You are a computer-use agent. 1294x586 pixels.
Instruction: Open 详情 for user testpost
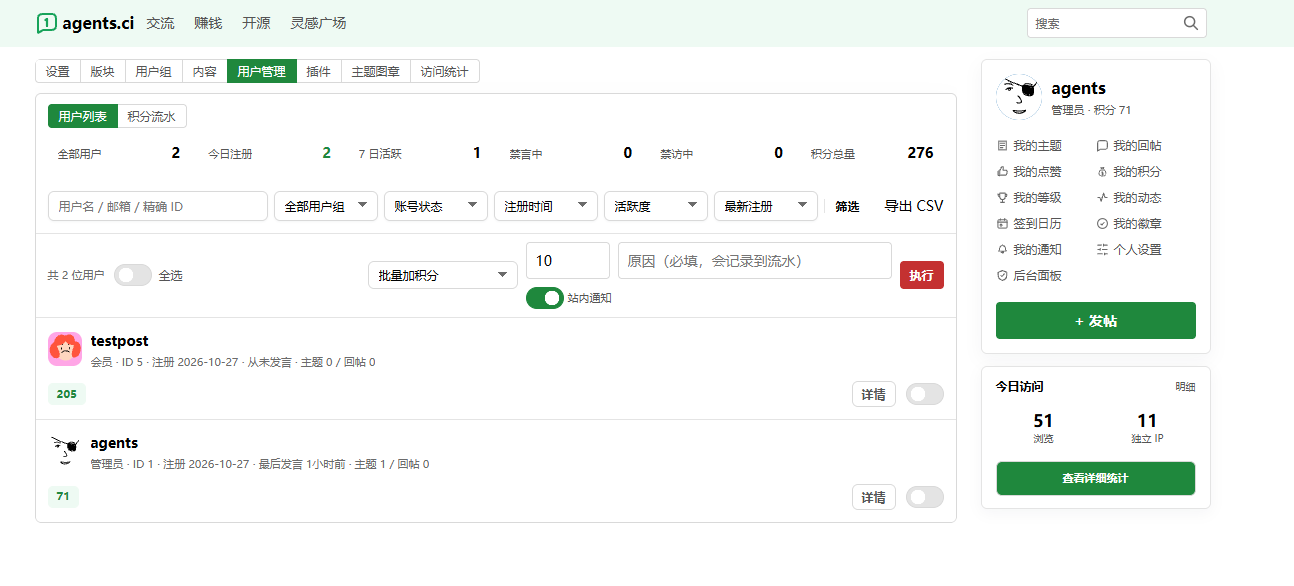[874, 395]
